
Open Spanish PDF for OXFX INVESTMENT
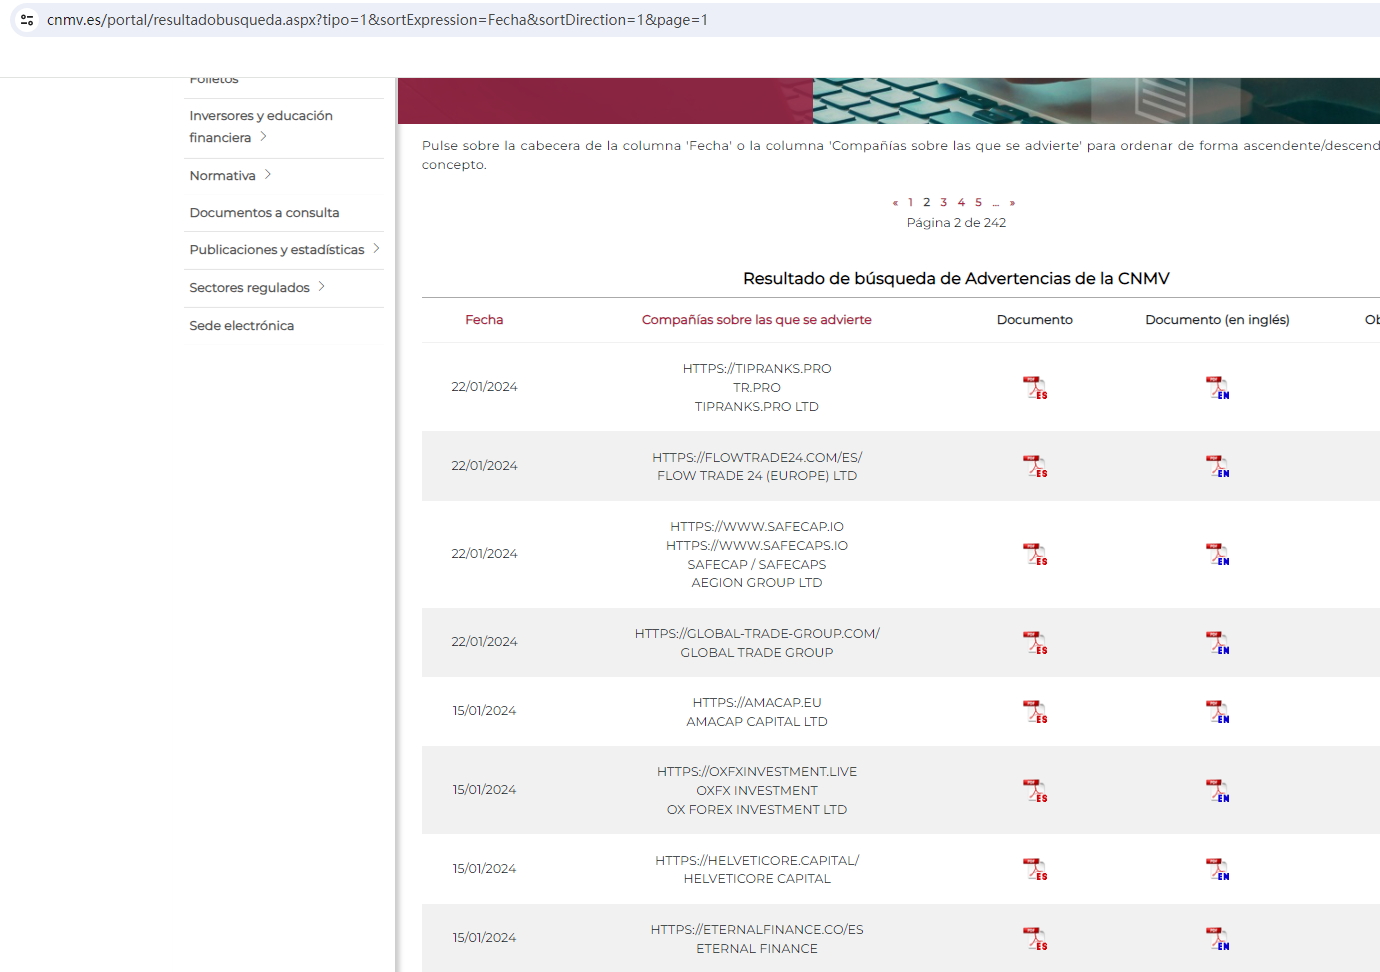click(x=1035, y=791)
